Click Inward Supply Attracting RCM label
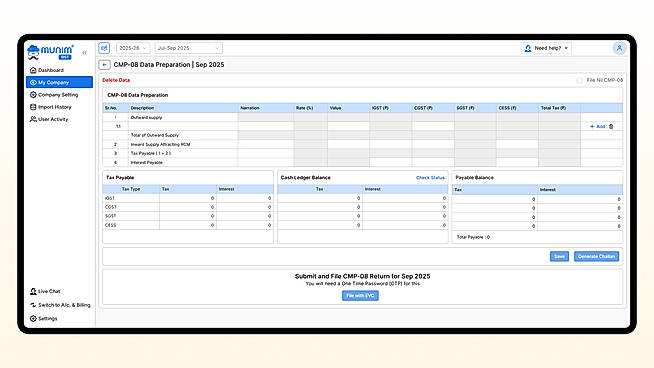The image size is (654, 368). [x=161, y=144]
